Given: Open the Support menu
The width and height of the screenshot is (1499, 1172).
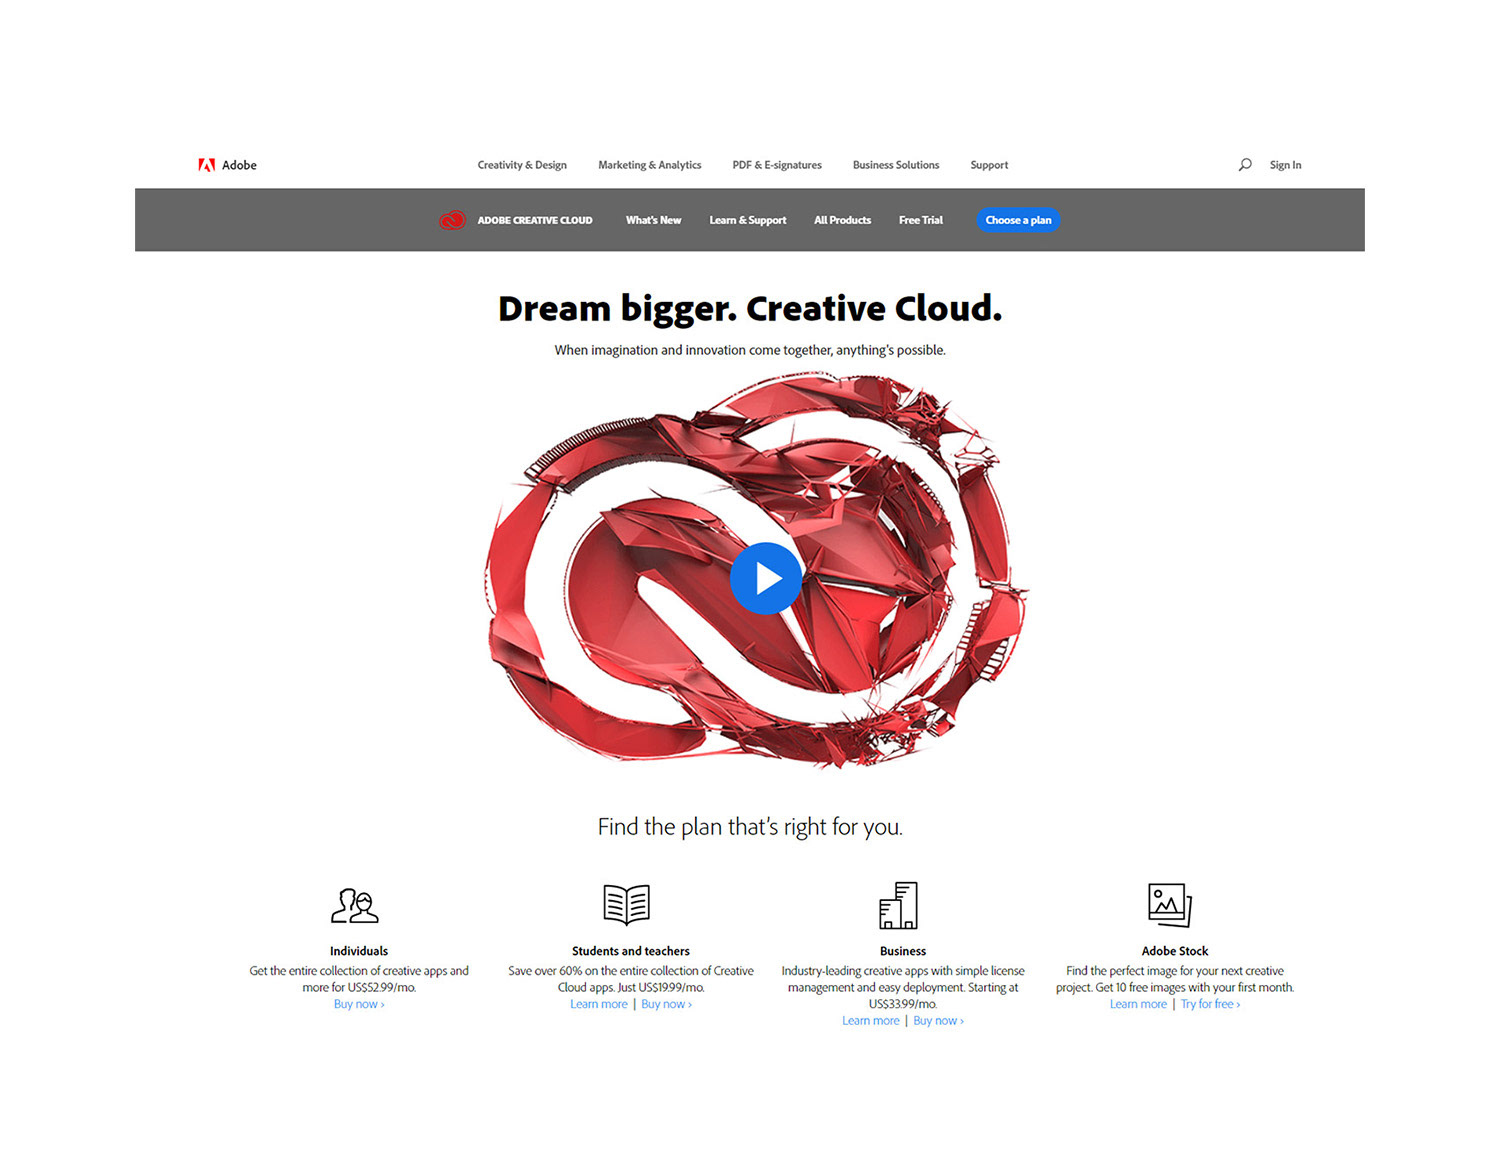Looking at the screenshot, I should (989, 165).
